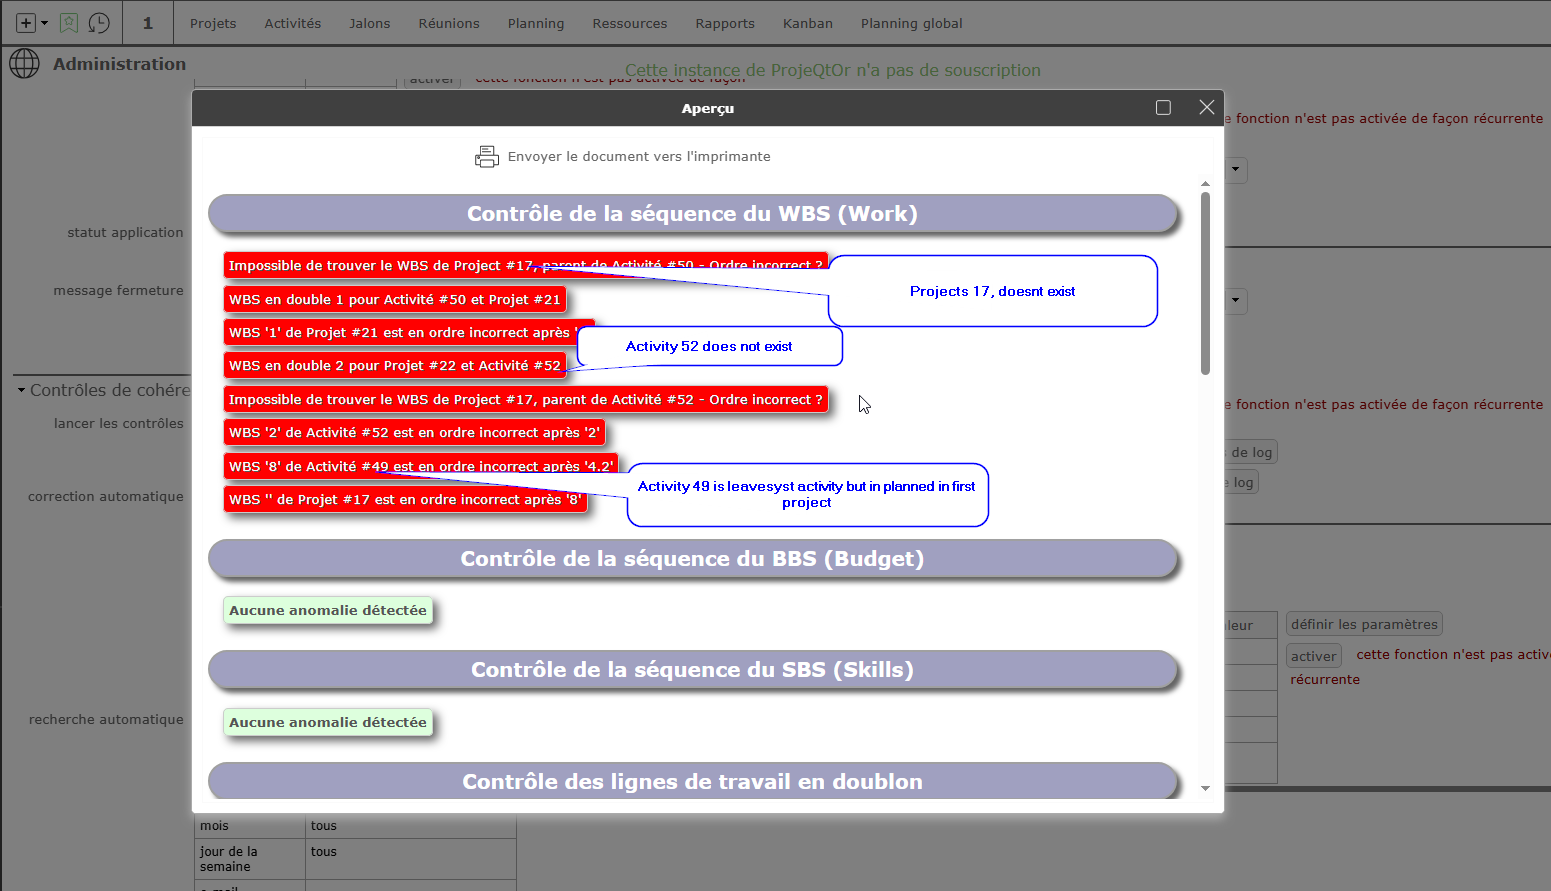Collapse the Contrôles de cohérence section
This screenshot has width=1551, height=891.
(20, 390)
